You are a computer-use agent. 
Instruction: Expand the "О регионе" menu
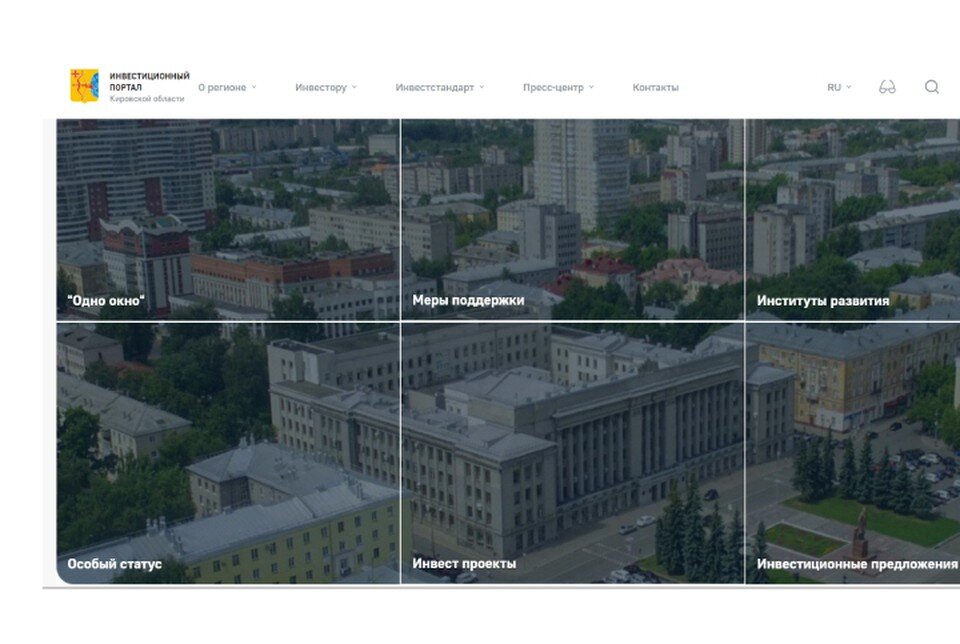[x=227, y=88]
